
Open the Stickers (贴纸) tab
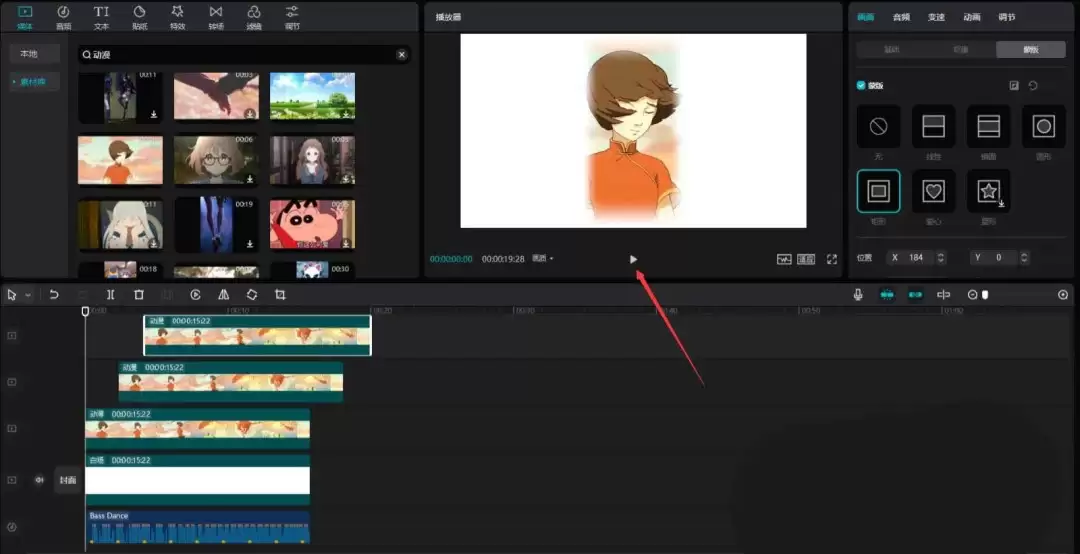[x=140, y=17]
